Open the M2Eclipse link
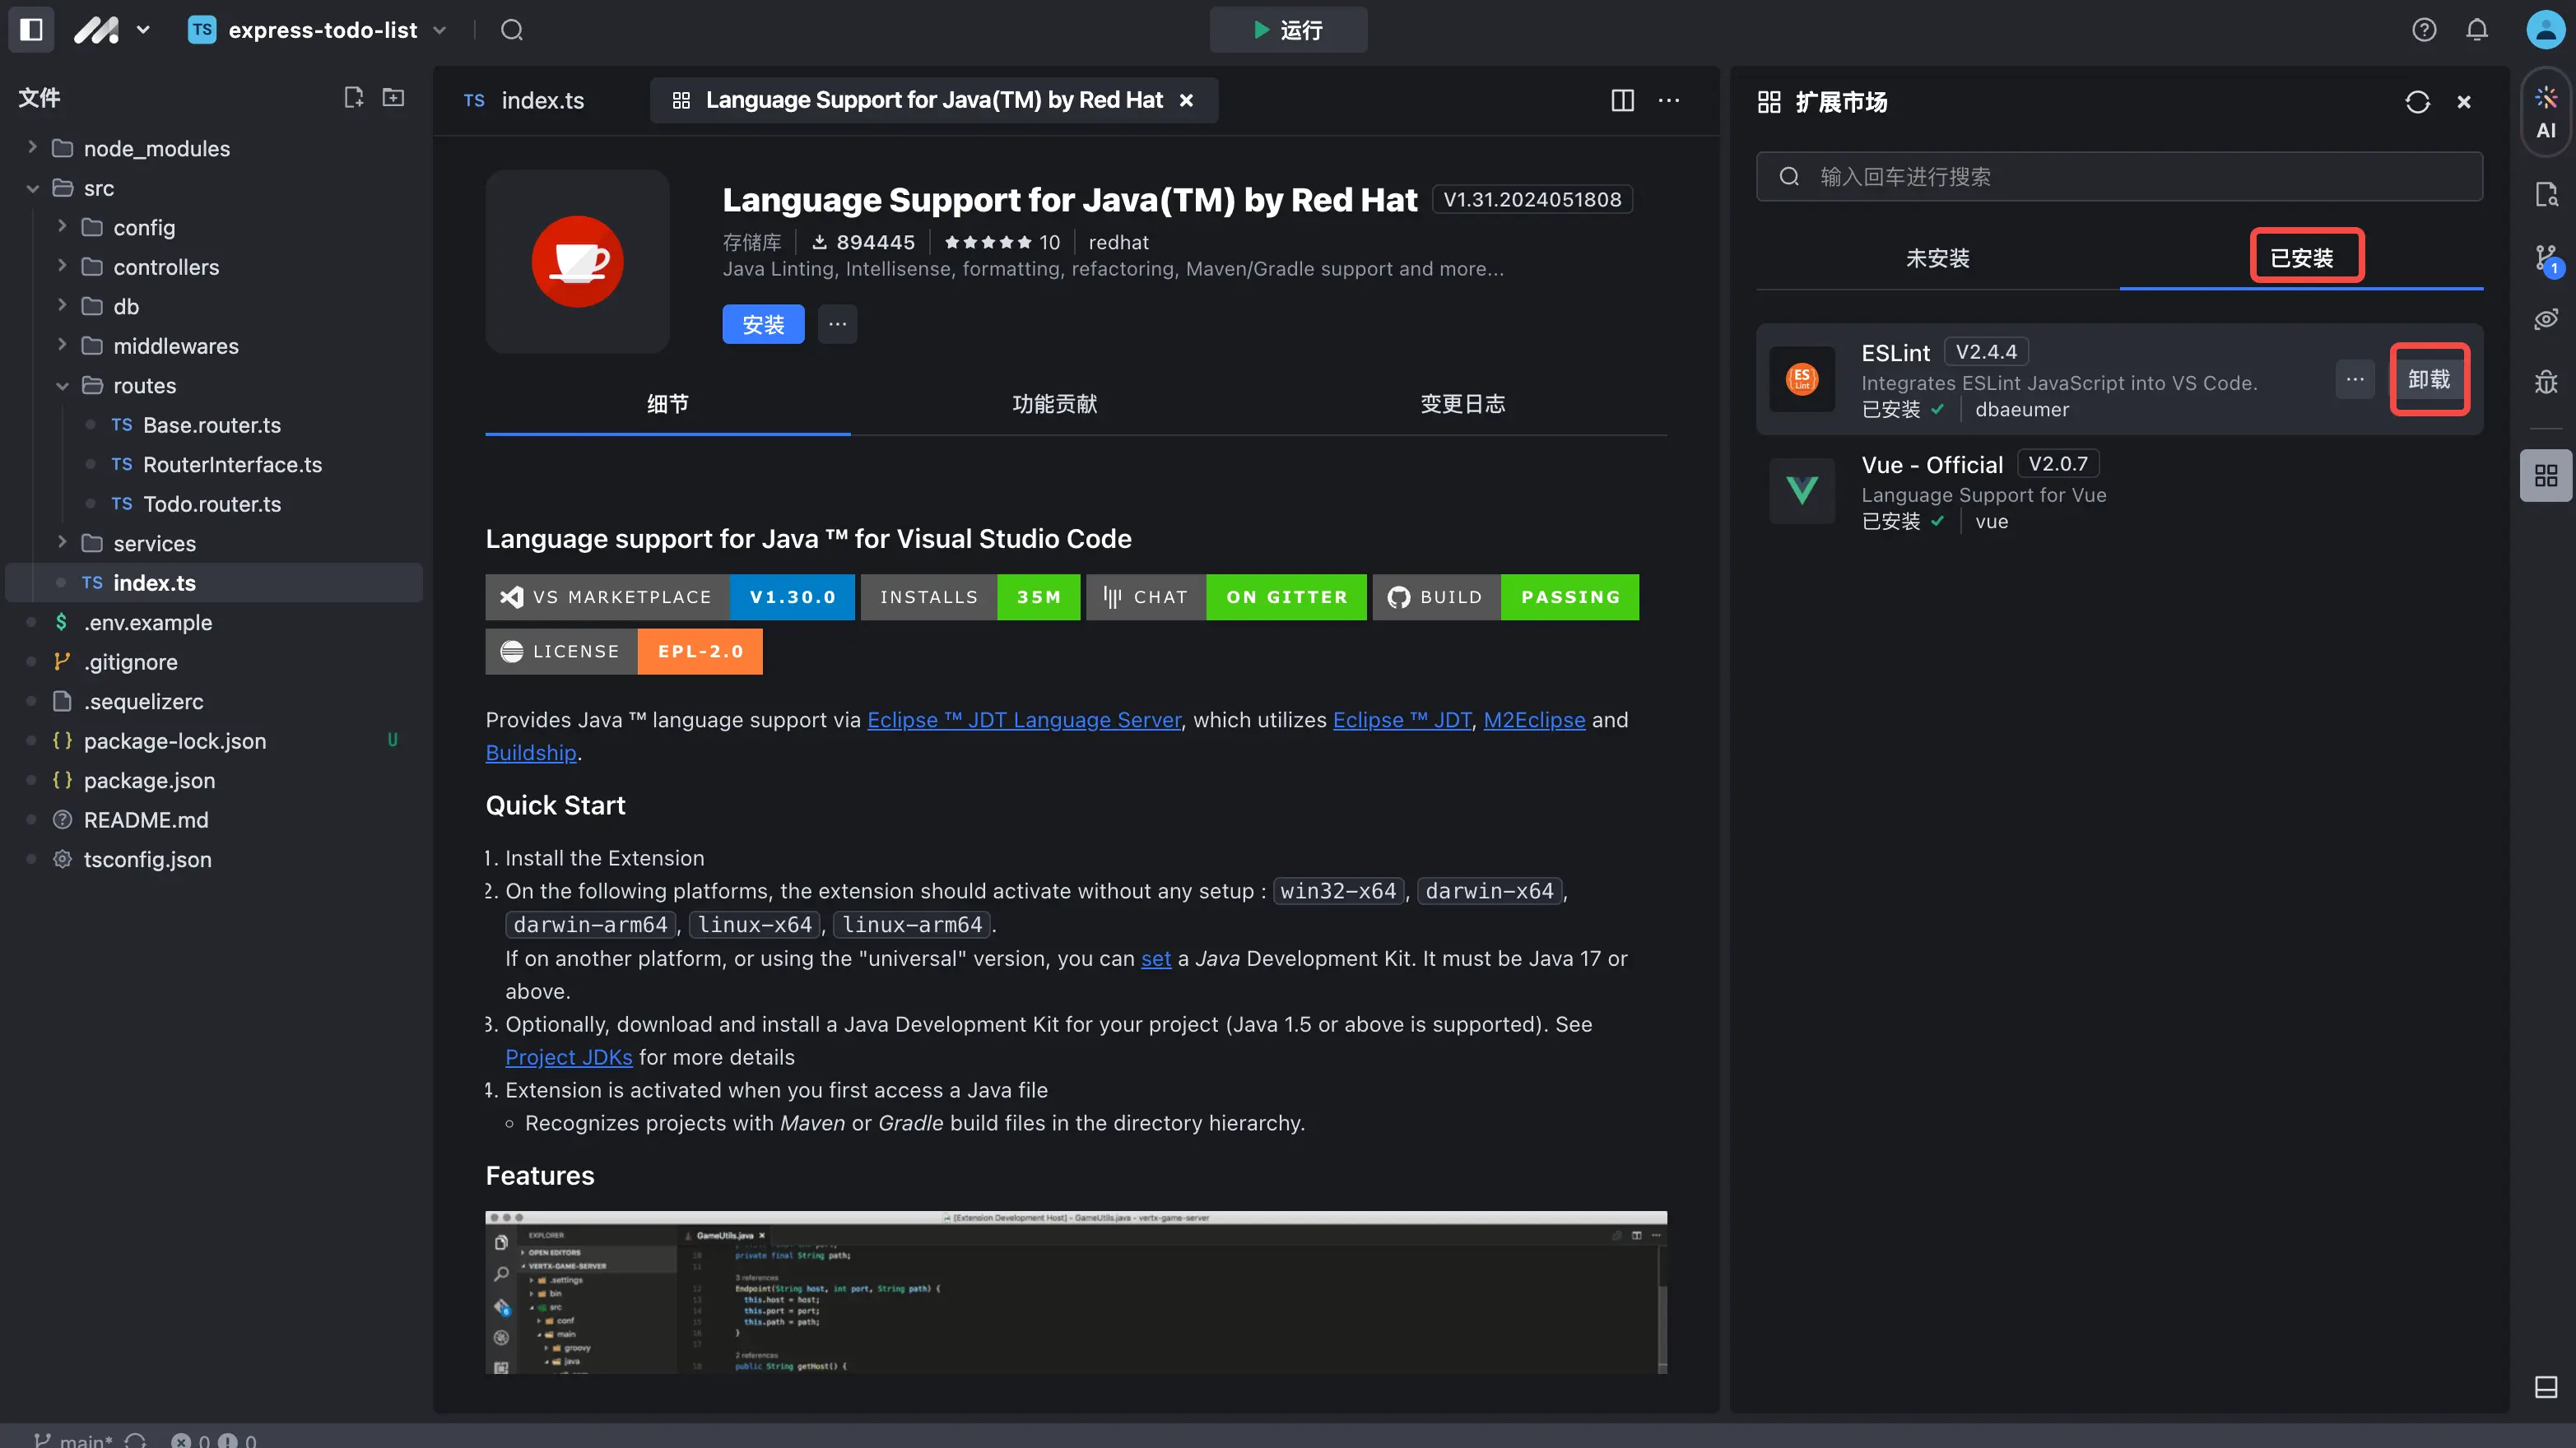The height and width of the screenshot is (1448, 2576). tap(1534, 720)
